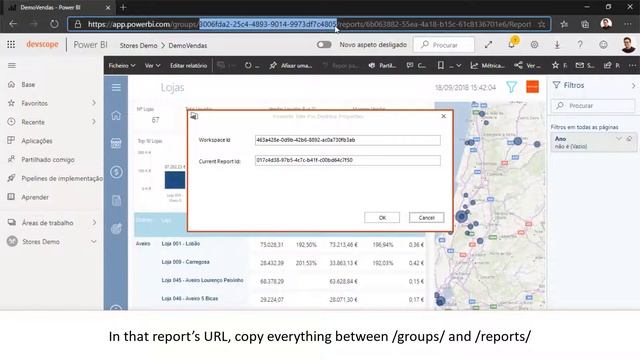Image resolution: width=640 pixels, height=360 pixels.
Task: Open the browser favorites list icon
Action: pyautogui.click(x=564, y=24)
